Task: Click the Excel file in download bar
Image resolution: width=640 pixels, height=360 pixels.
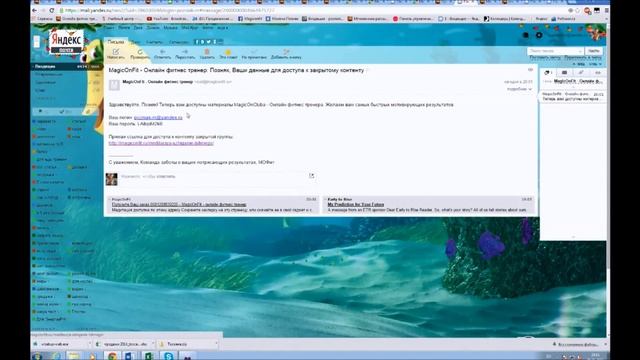Action: 124,344
